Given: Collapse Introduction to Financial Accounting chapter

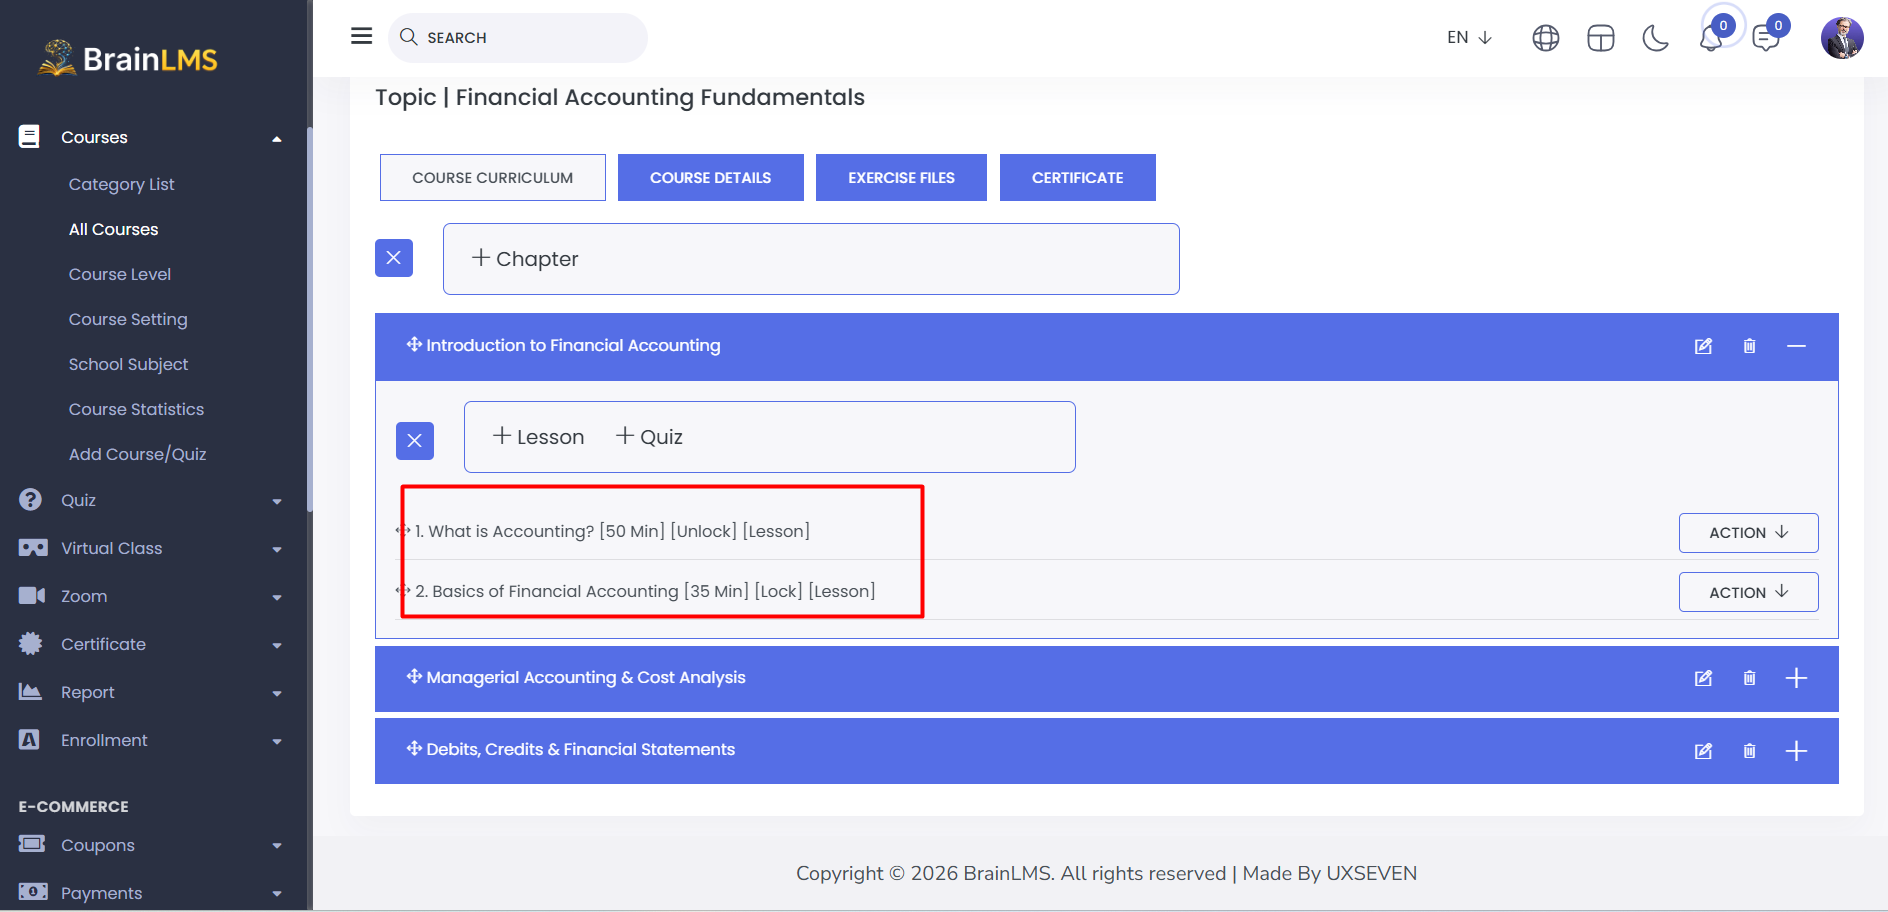Looking at the screenshot, I should (x=1796, y=346).
